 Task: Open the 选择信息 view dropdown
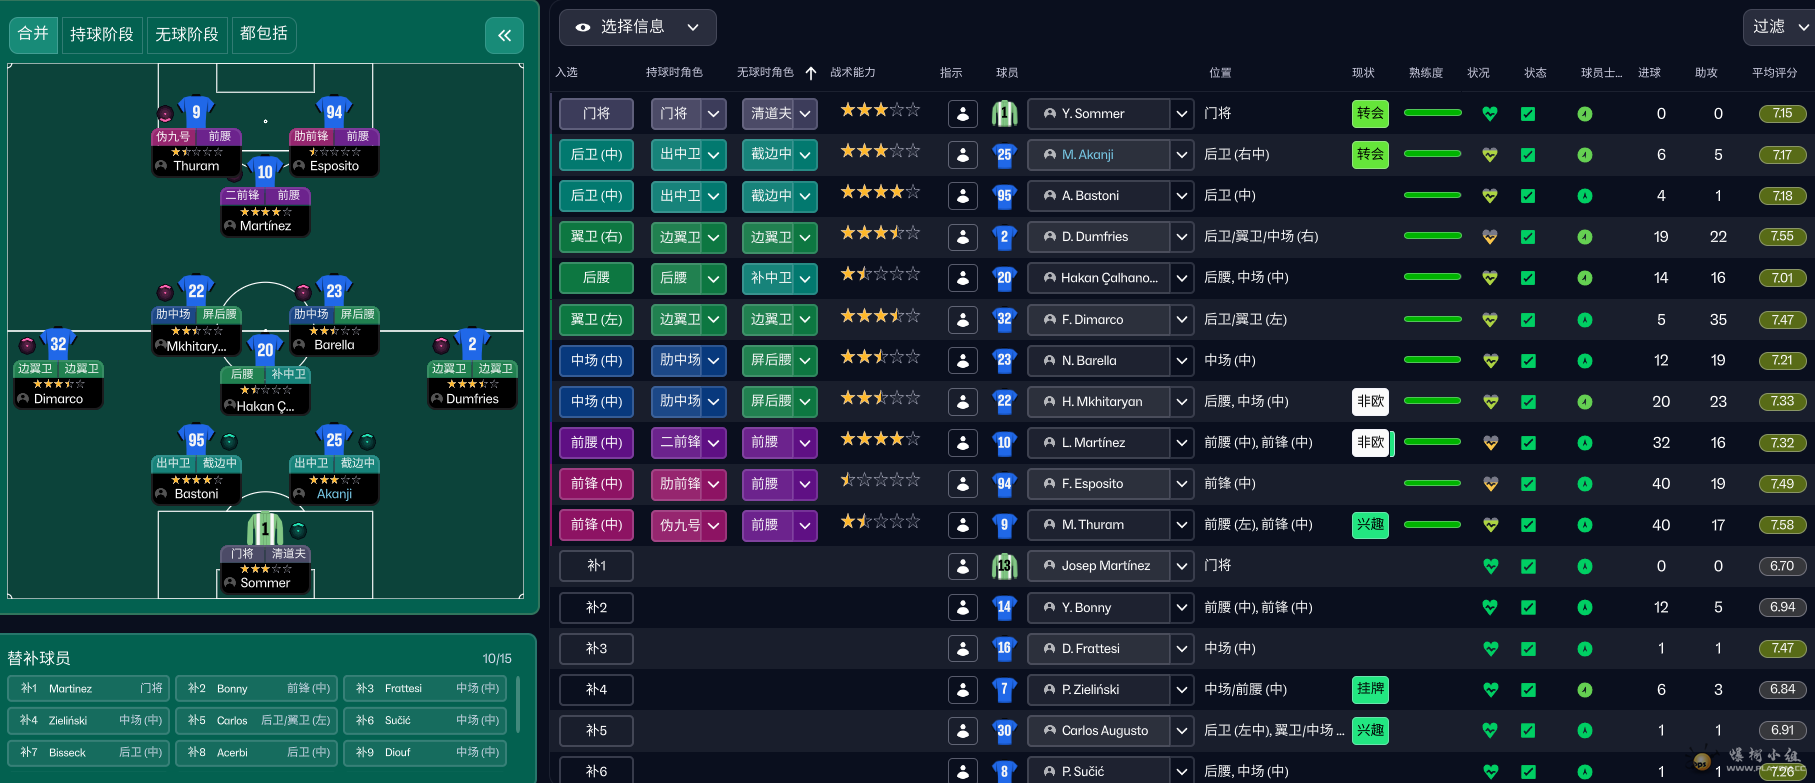[x=638, y=27]
